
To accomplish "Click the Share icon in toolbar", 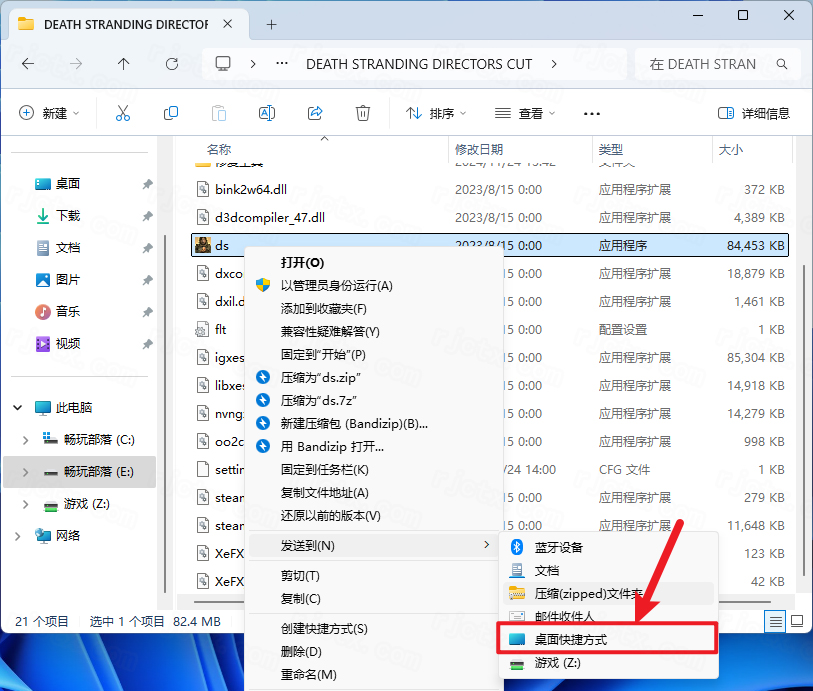I will pos(315,113).
